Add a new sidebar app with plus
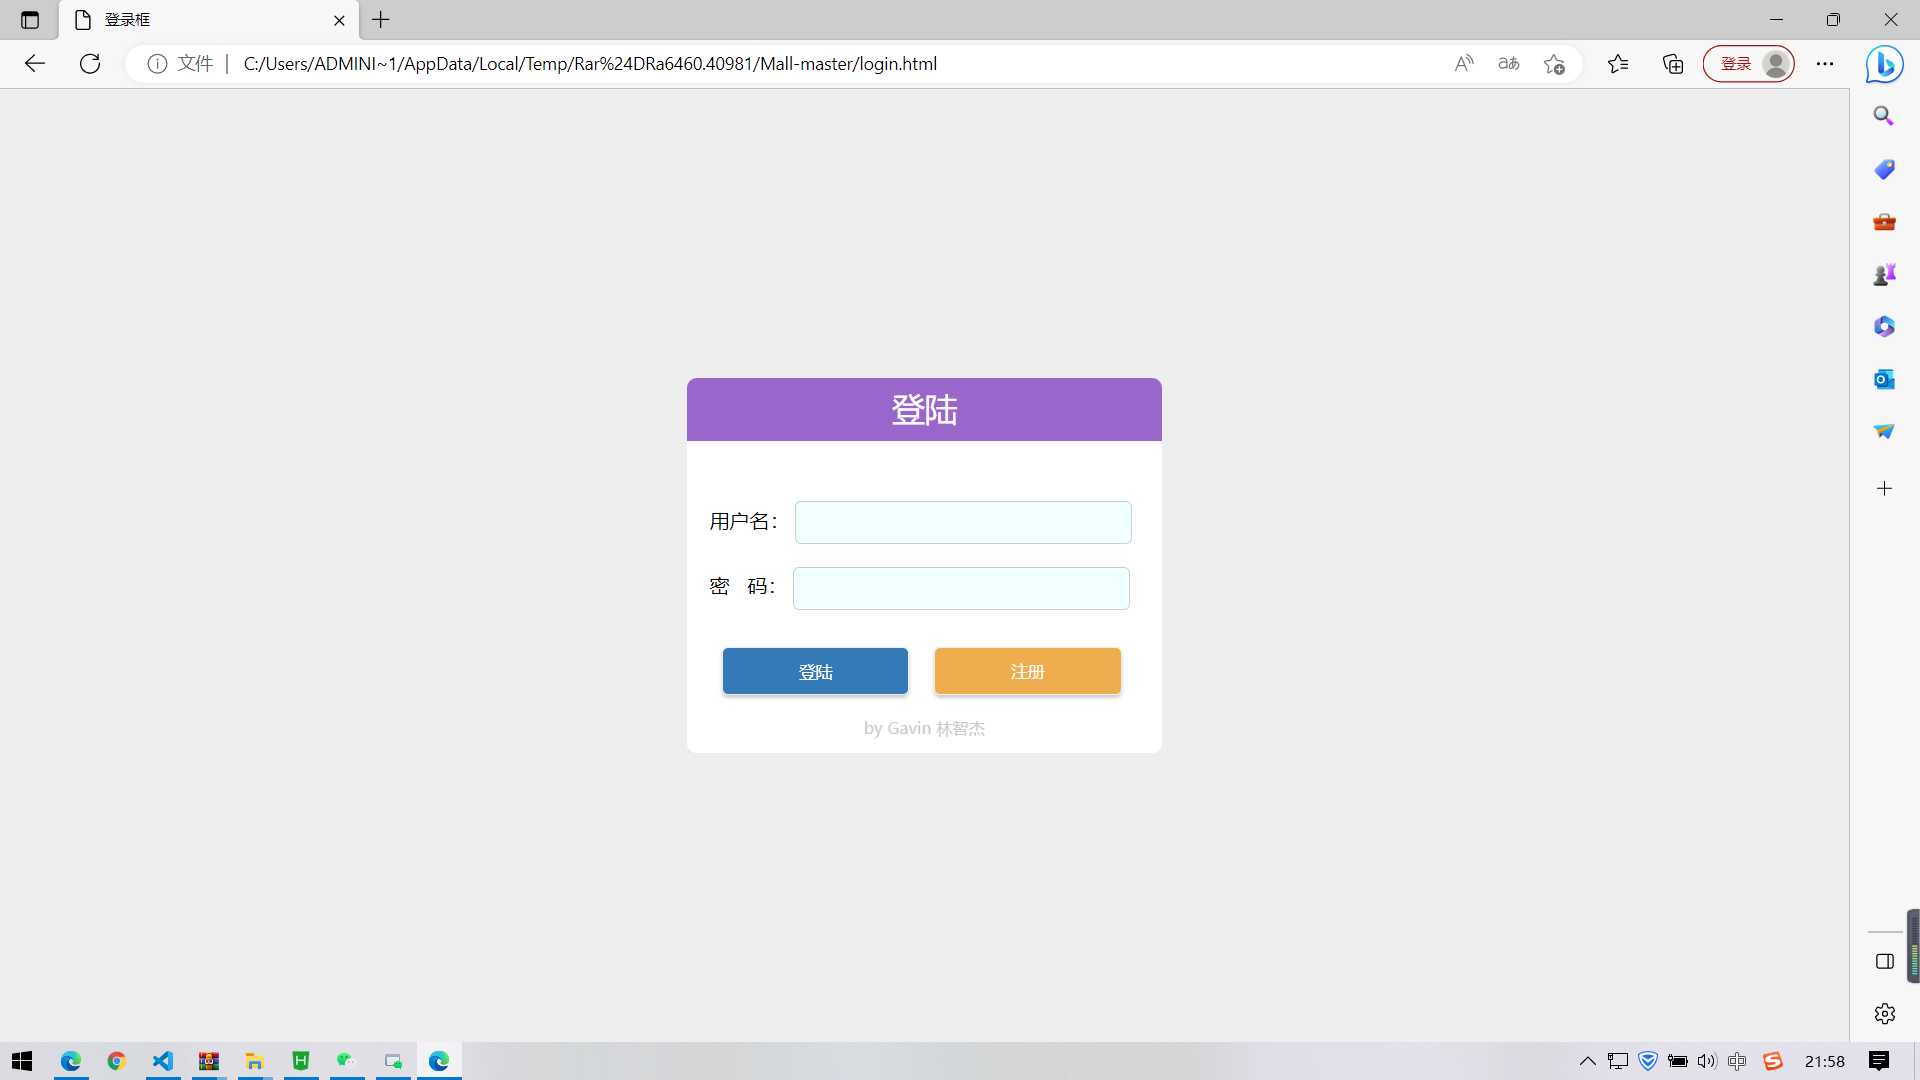This screenshot has height=1080, width=1920. [x=1884, y=488]
